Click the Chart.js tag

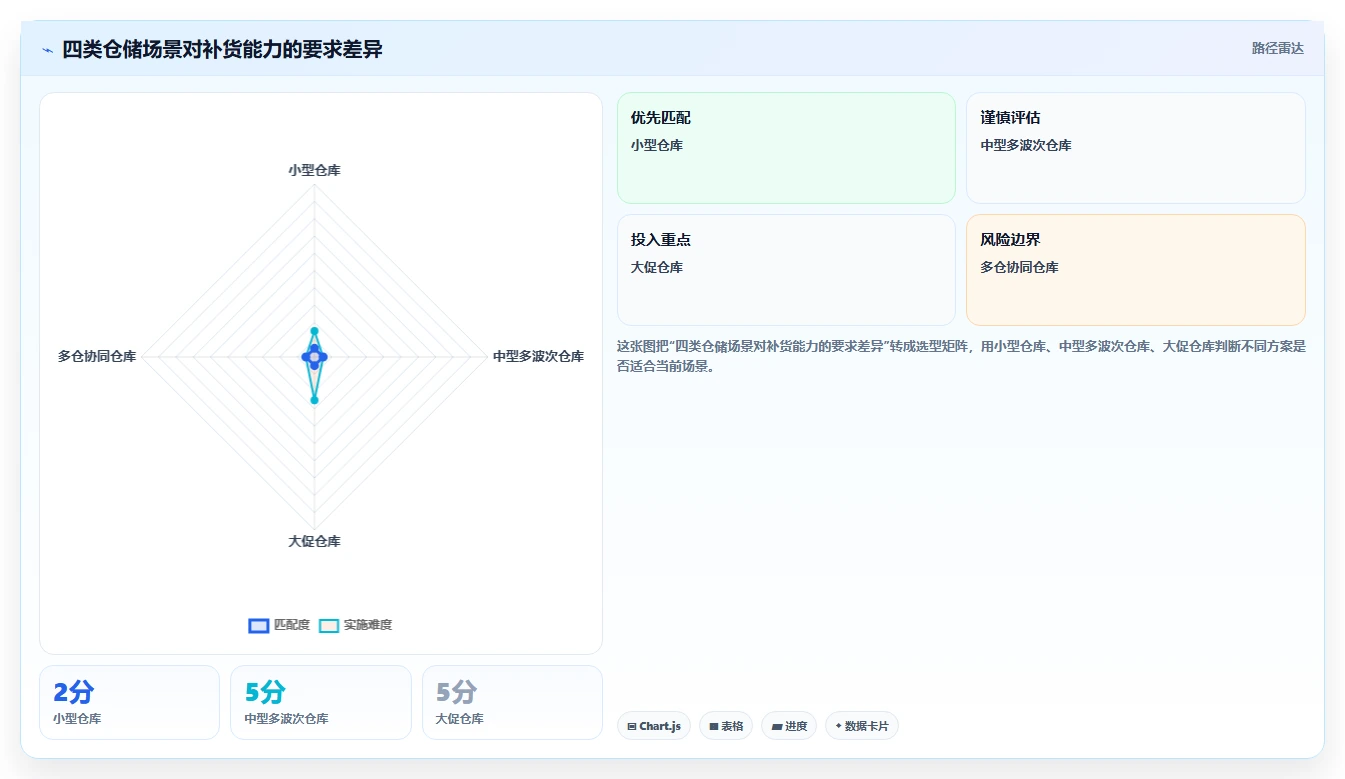(654, 726)
